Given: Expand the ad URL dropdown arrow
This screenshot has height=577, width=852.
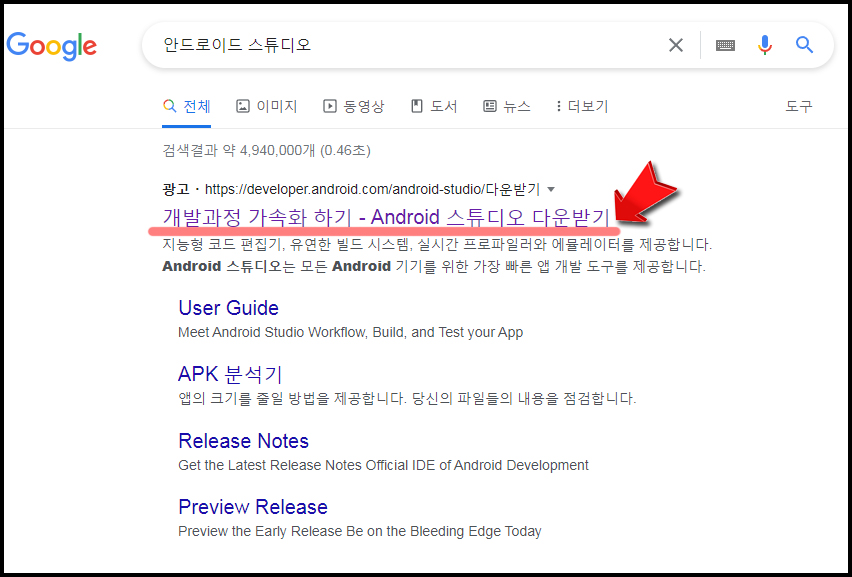Looking at the screenshot, I should 551,190.
